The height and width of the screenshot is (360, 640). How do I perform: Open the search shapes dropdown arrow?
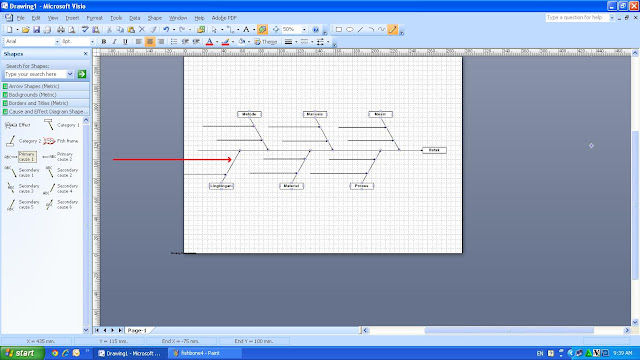pyautogui.click(x=70, y=74)
